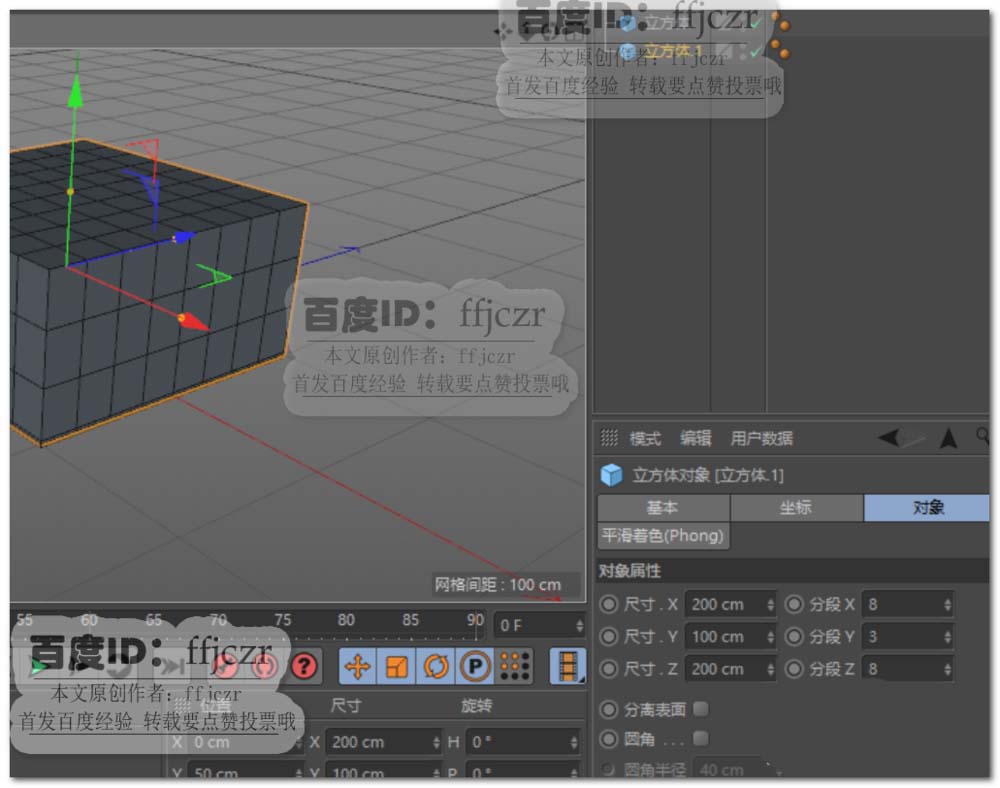Toggle the 分段Z animation radio dot
The image size is (1000, 788).
794,669
